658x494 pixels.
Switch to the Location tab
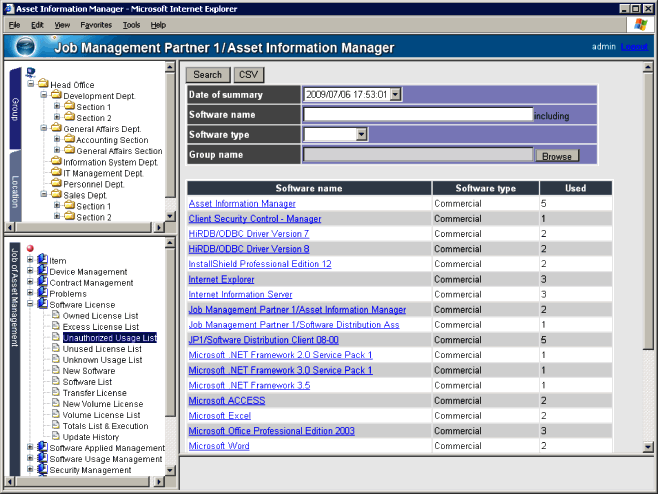coord(15,191)
